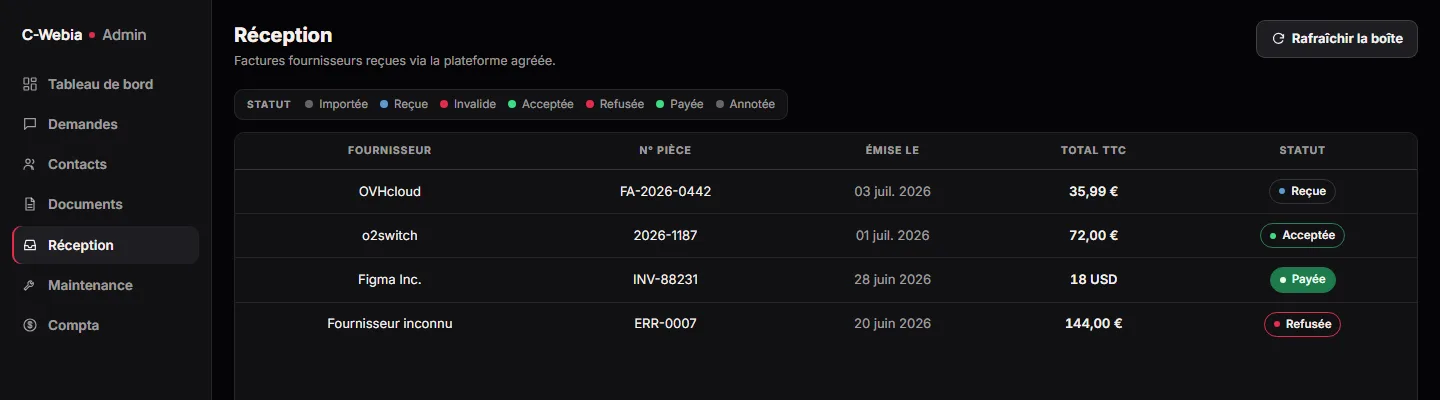
Task: Select the o2switch invoice number 2026-1187
Action: click(x=665, y=236)
